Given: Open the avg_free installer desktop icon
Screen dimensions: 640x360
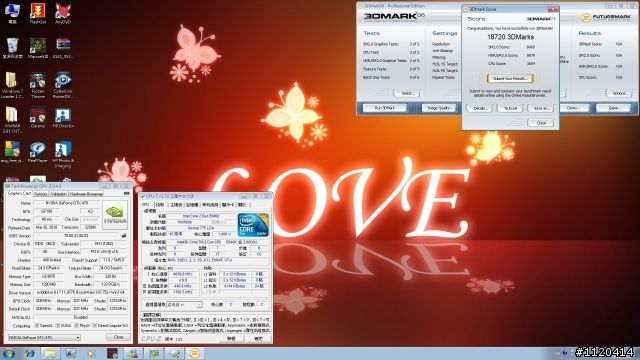Looking at the screenshot, I should coord(12,152).
